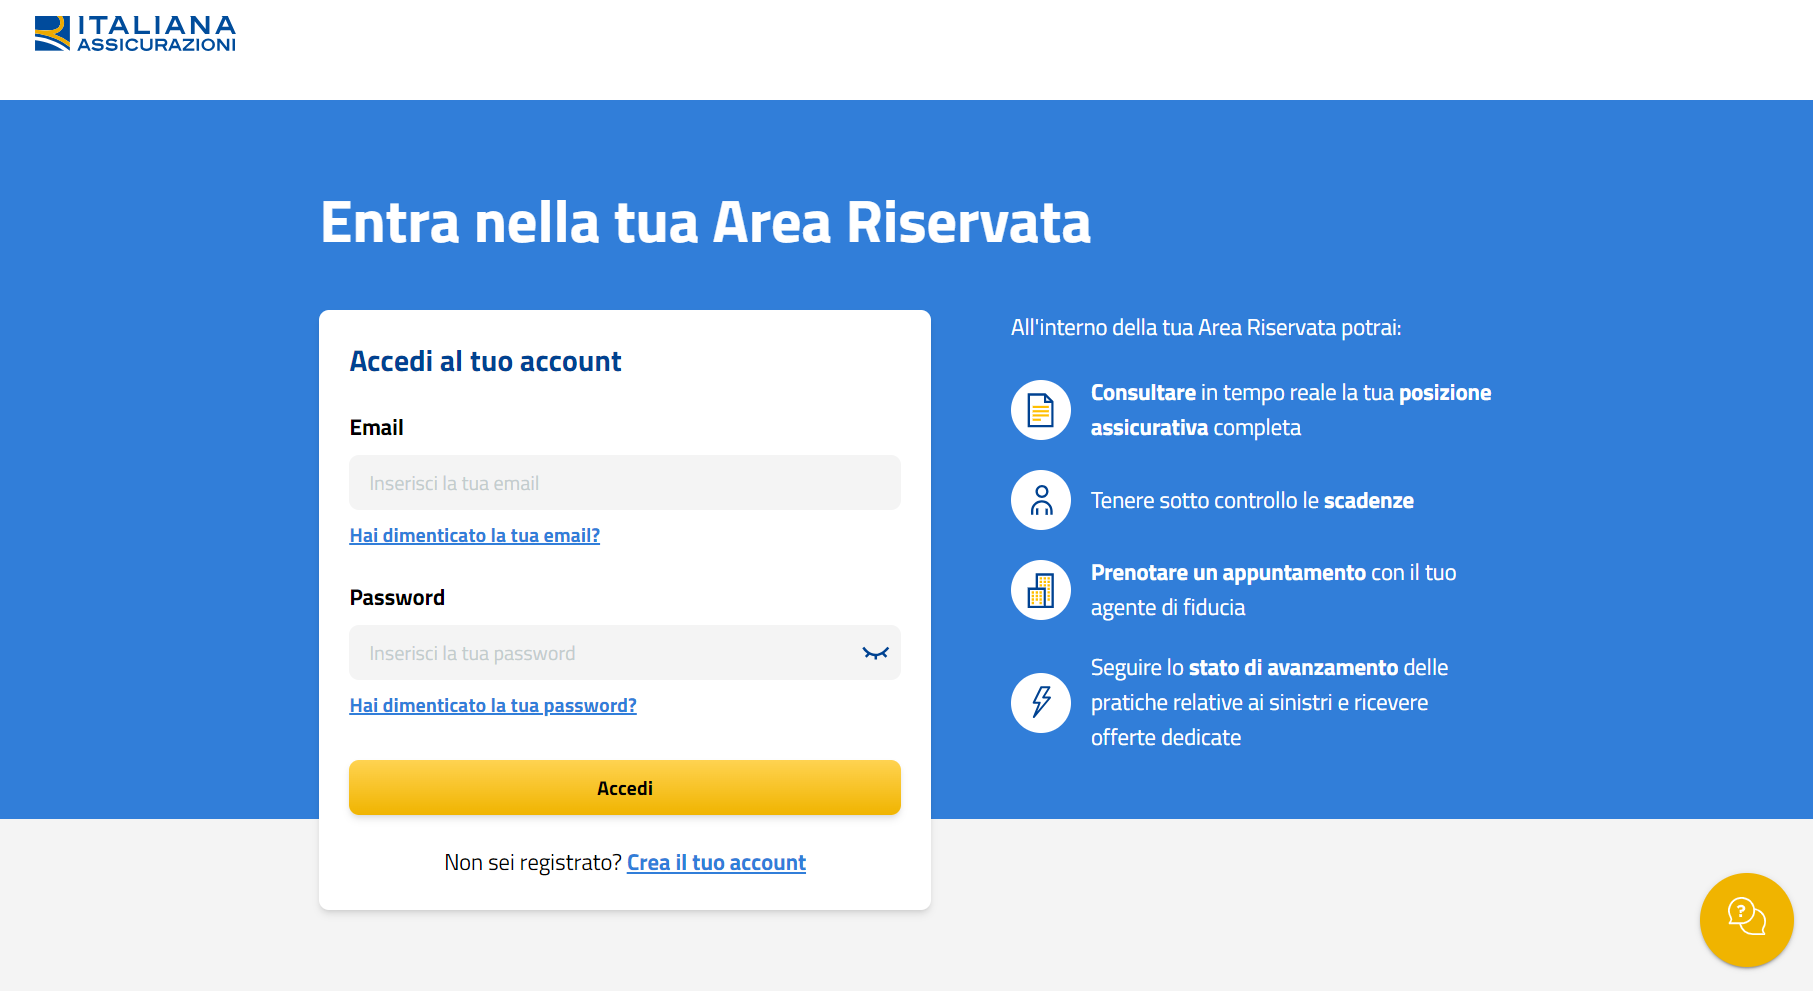Click the document icon beside Consultare

coord(1041,410)
